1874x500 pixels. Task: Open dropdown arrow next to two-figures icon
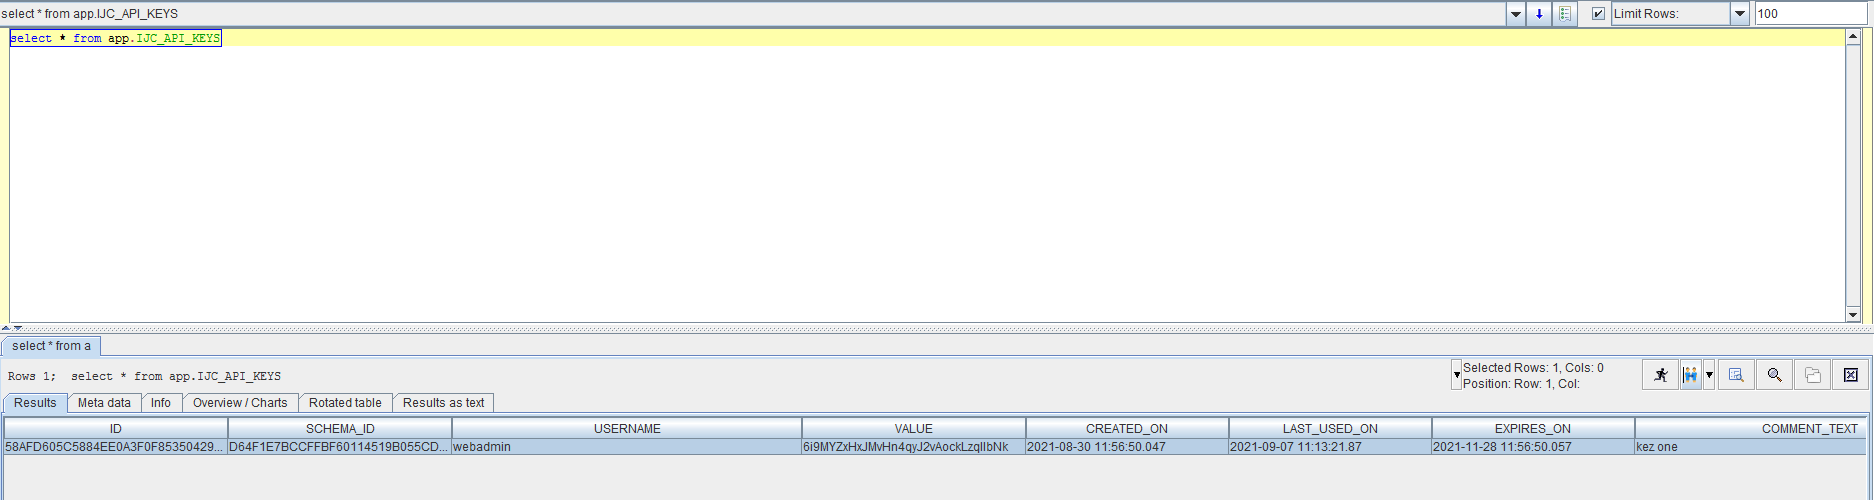pos(1709,375)
